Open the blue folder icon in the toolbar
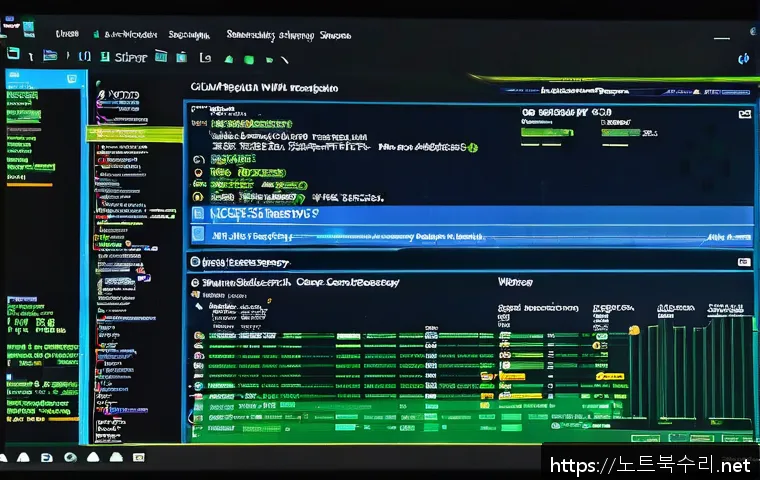Image resolution: width=760 pixels, height=480 pixels. (x=50, y=56)
